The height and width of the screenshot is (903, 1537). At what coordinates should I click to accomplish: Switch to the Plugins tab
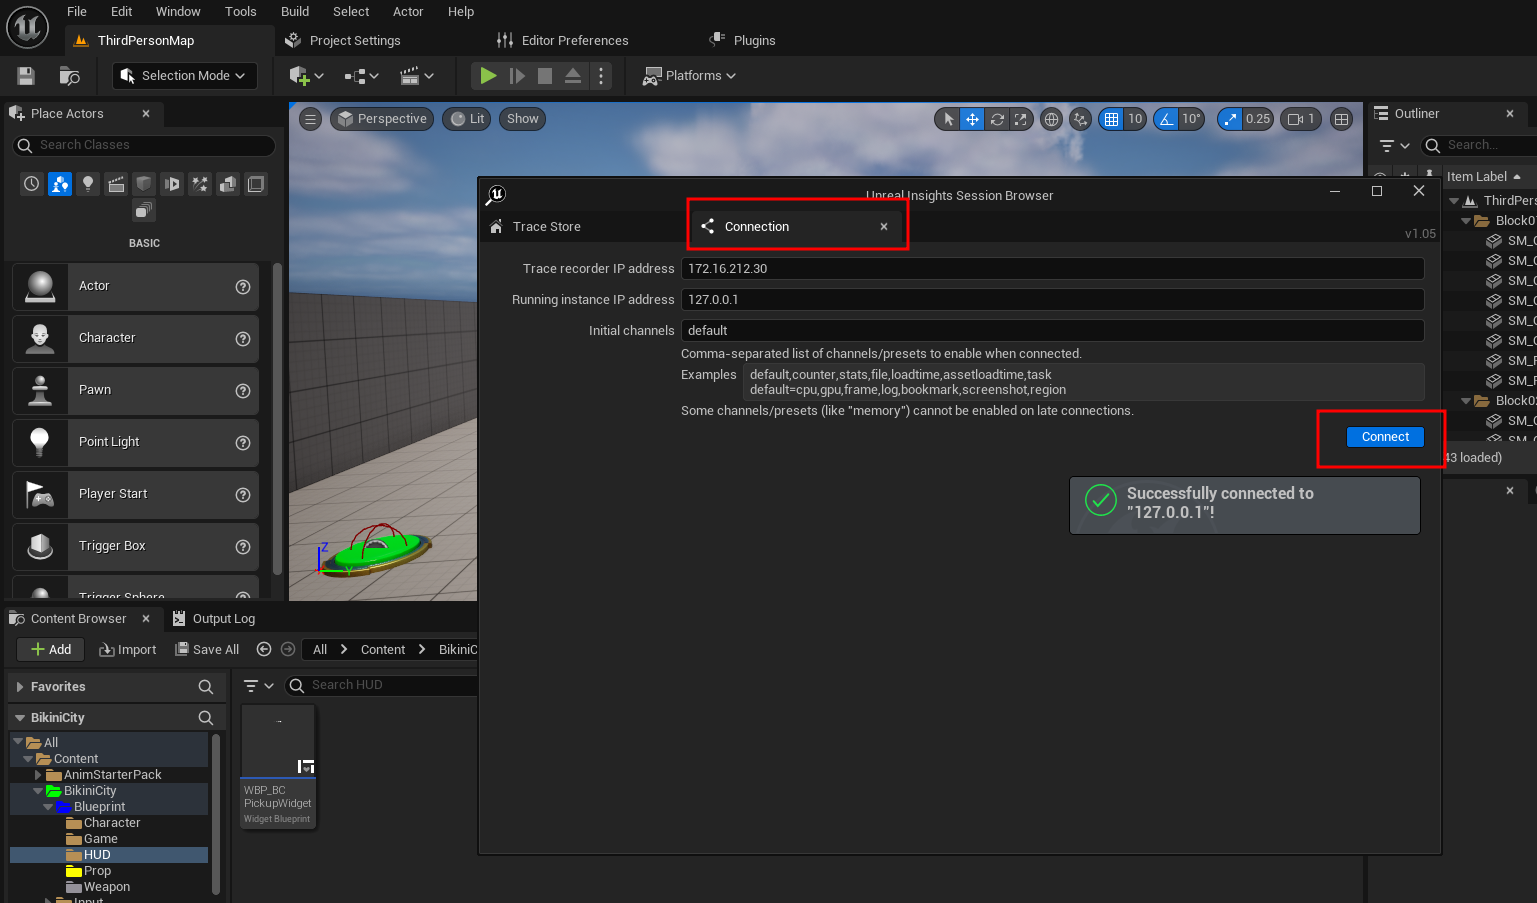coord(743,41)
